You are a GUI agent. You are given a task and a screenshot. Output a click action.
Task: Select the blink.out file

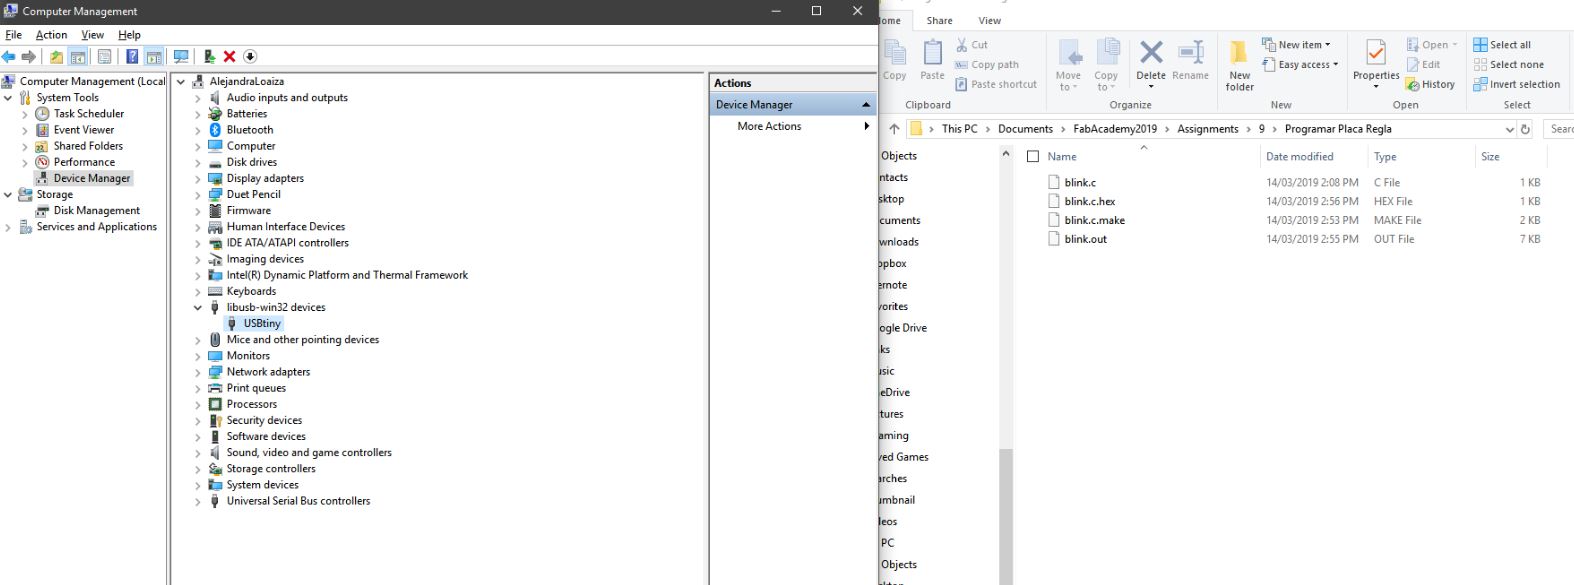click(1086, 240)
